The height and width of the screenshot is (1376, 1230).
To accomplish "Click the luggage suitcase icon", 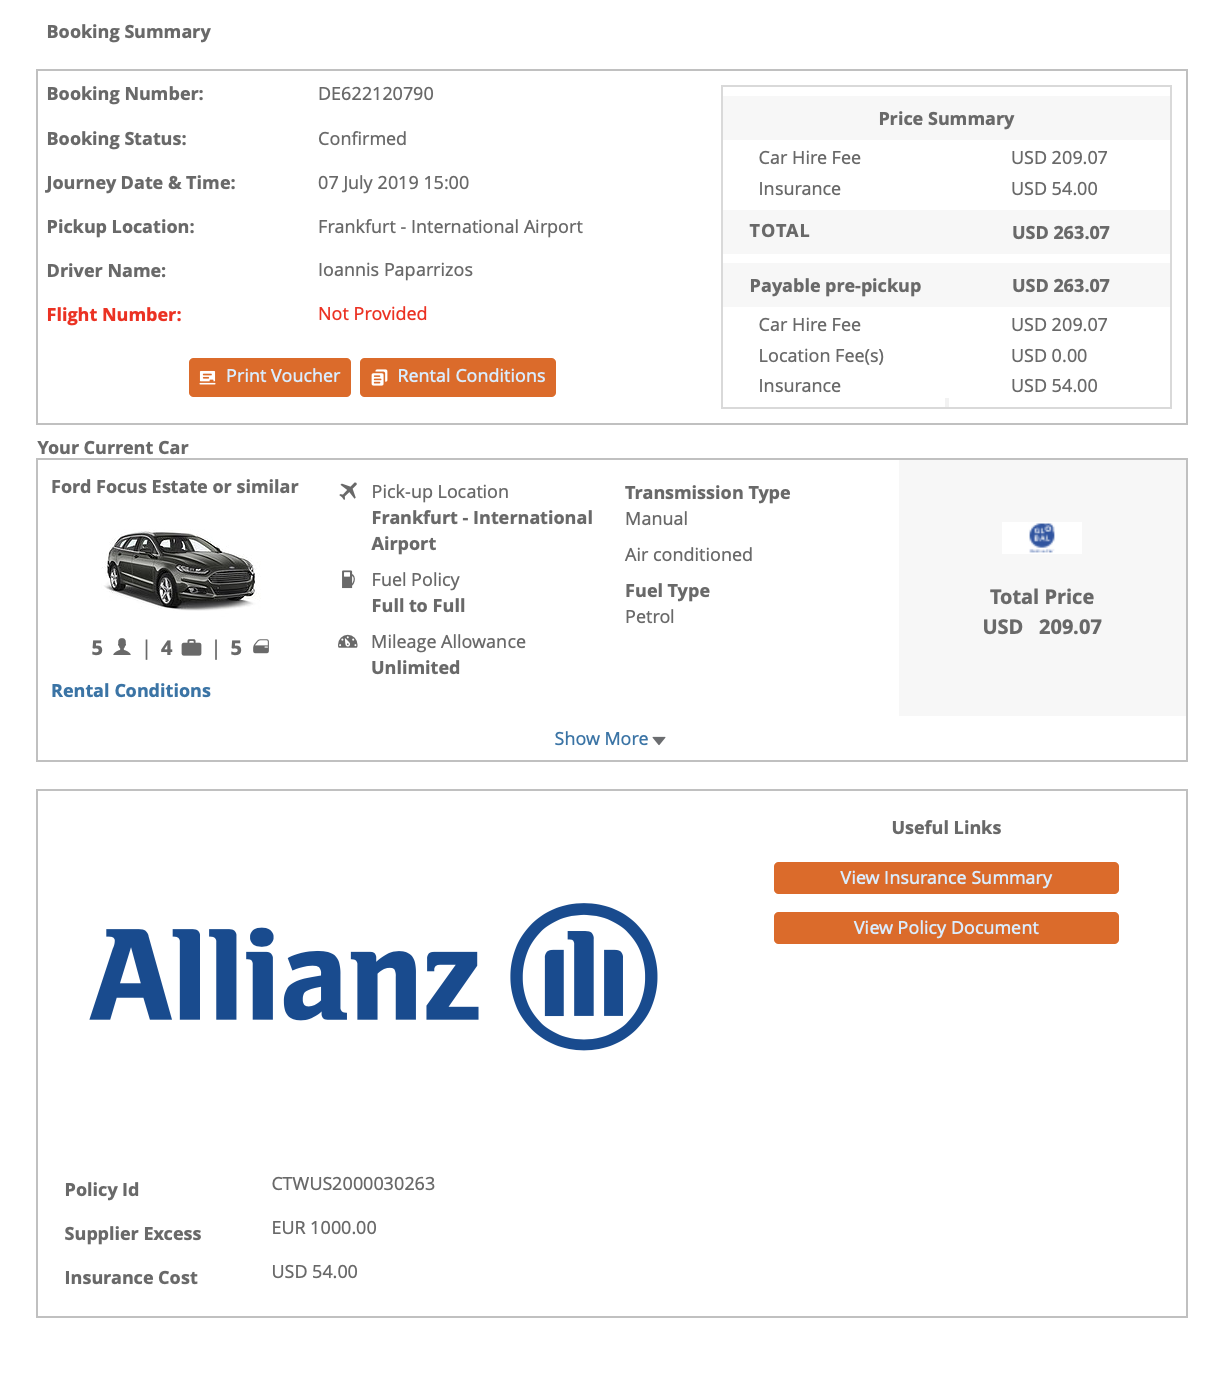I will [x=192, y=648].
